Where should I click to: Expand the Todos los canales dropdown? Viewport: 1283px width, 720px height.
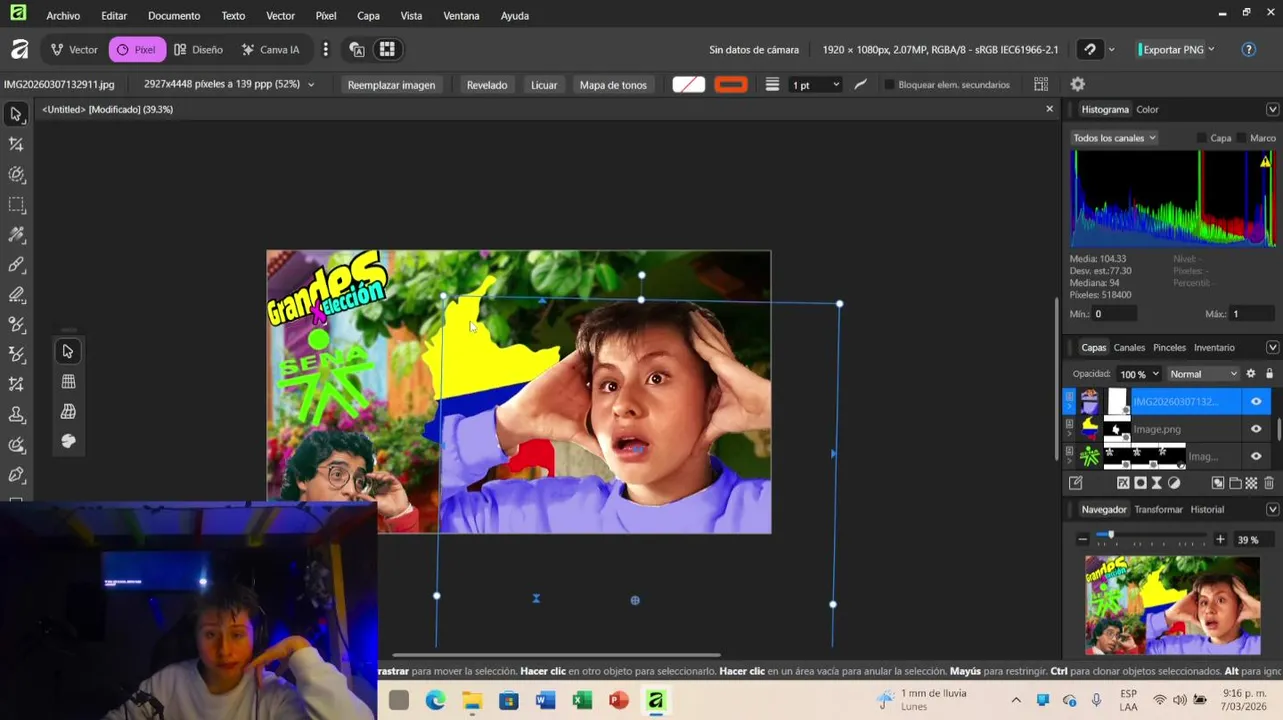tap(1113, 138)
